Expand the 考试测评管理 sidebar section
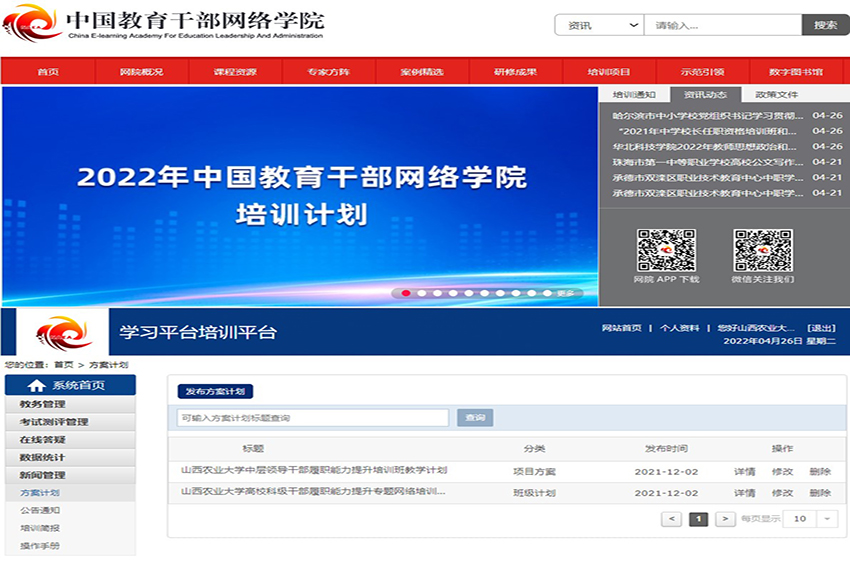Screen dimensions: 850x561 click(x=70, y=422)
